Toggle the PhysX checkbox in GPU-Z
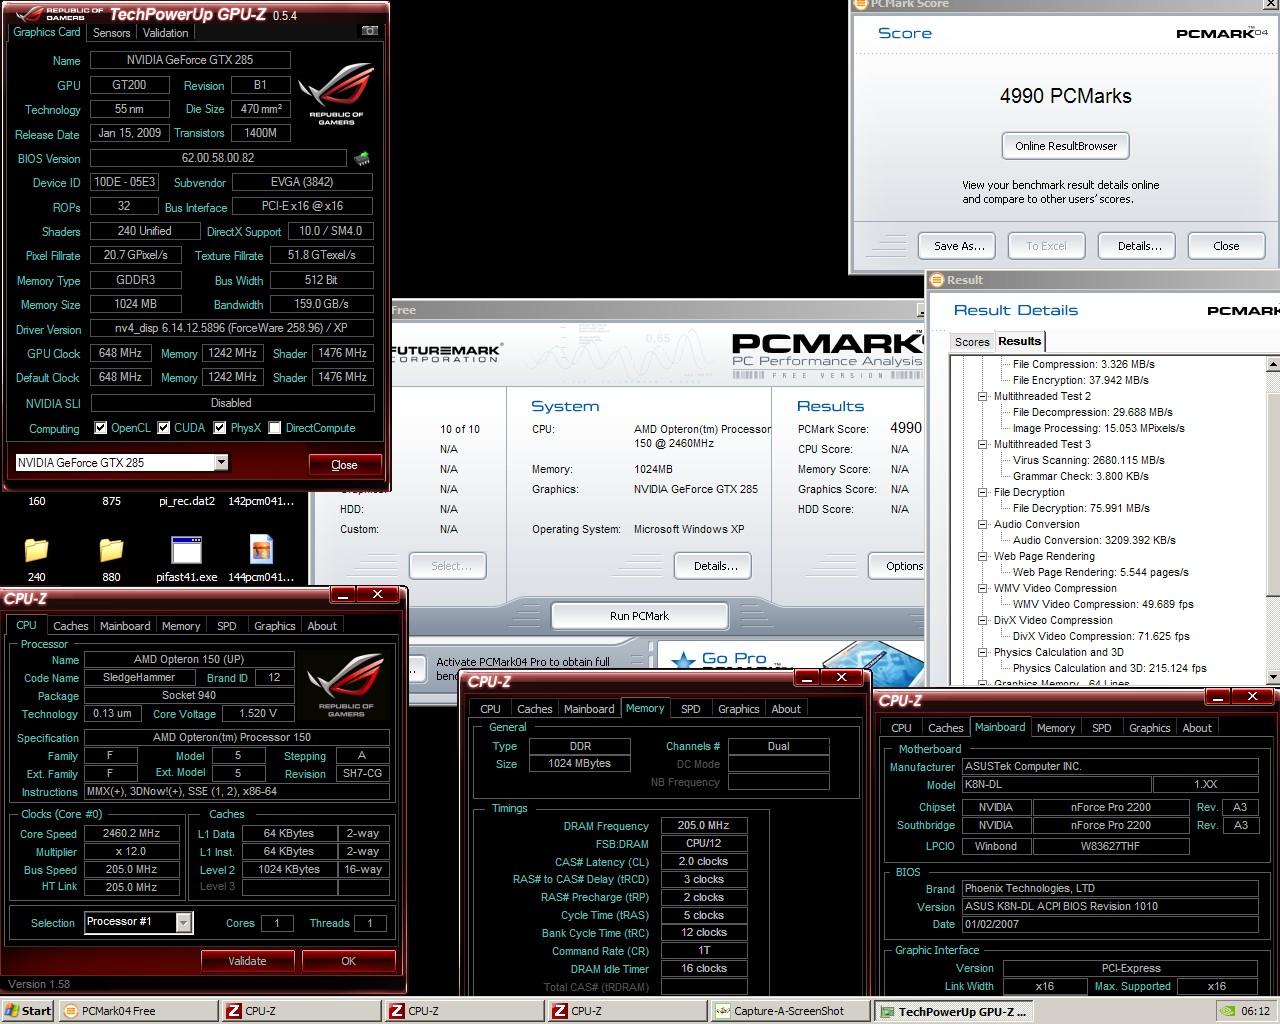 tap(219, 428)
